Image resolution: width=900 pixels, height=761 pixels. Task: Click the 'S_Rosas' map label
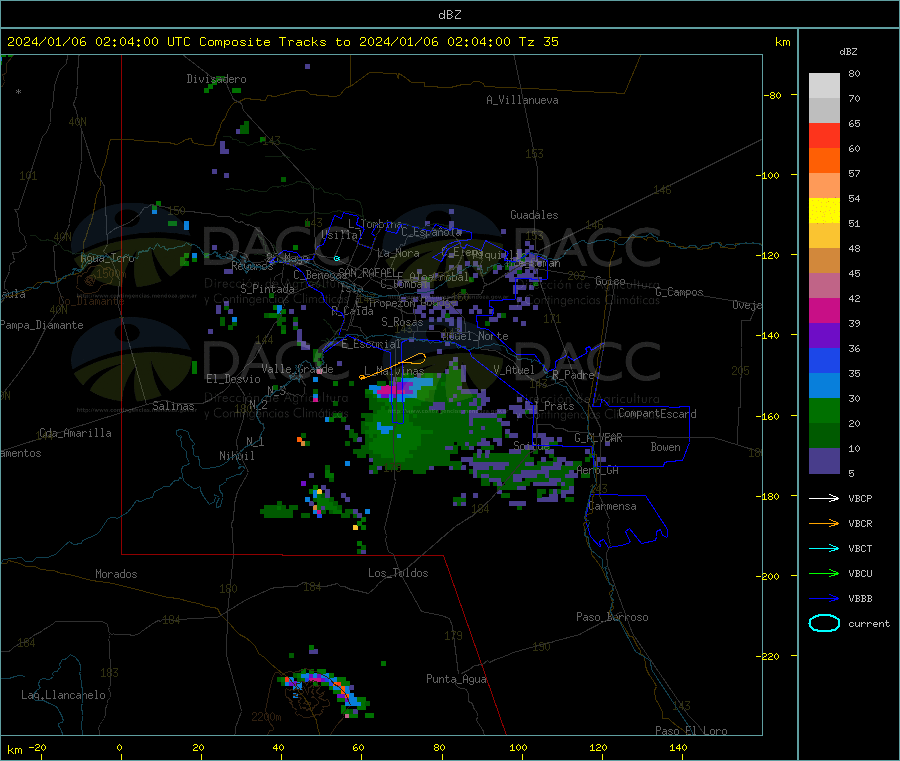tap(402, 323)
